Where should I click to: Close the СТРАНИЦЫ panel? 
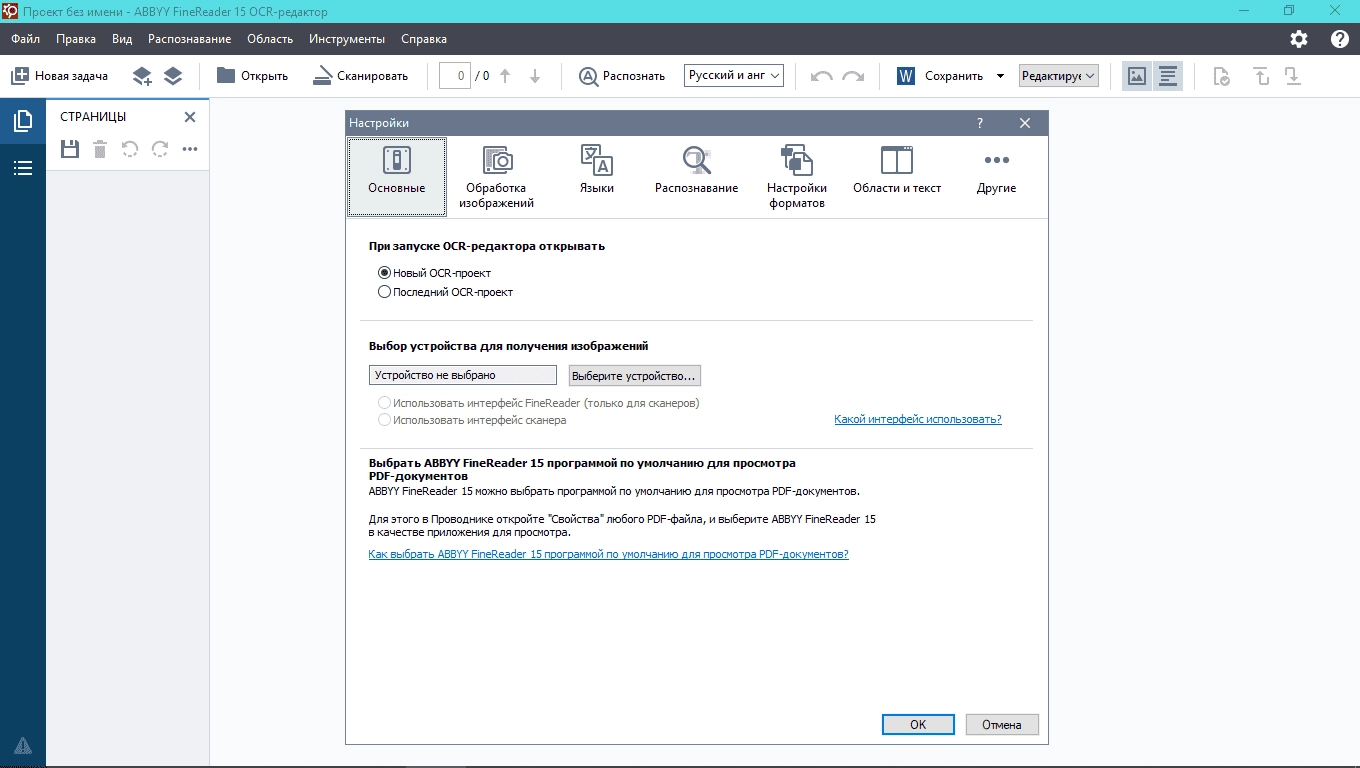coord(190,117)
